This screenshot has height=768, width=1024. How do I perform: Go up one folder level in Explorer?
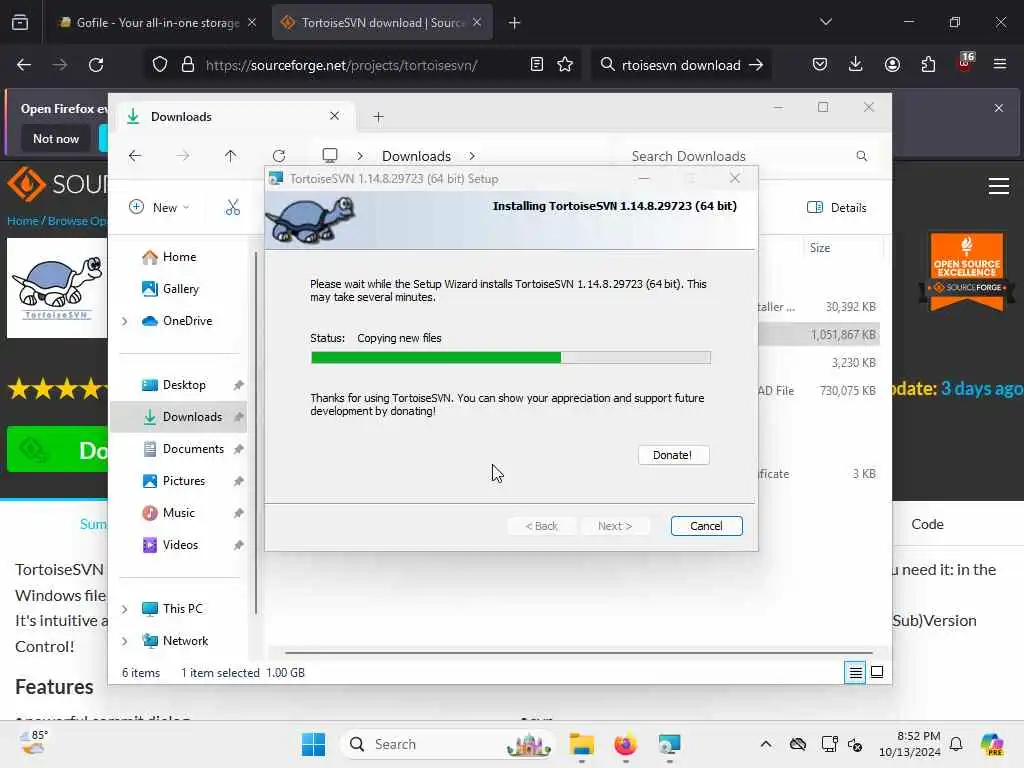click(x=231, y=156)
